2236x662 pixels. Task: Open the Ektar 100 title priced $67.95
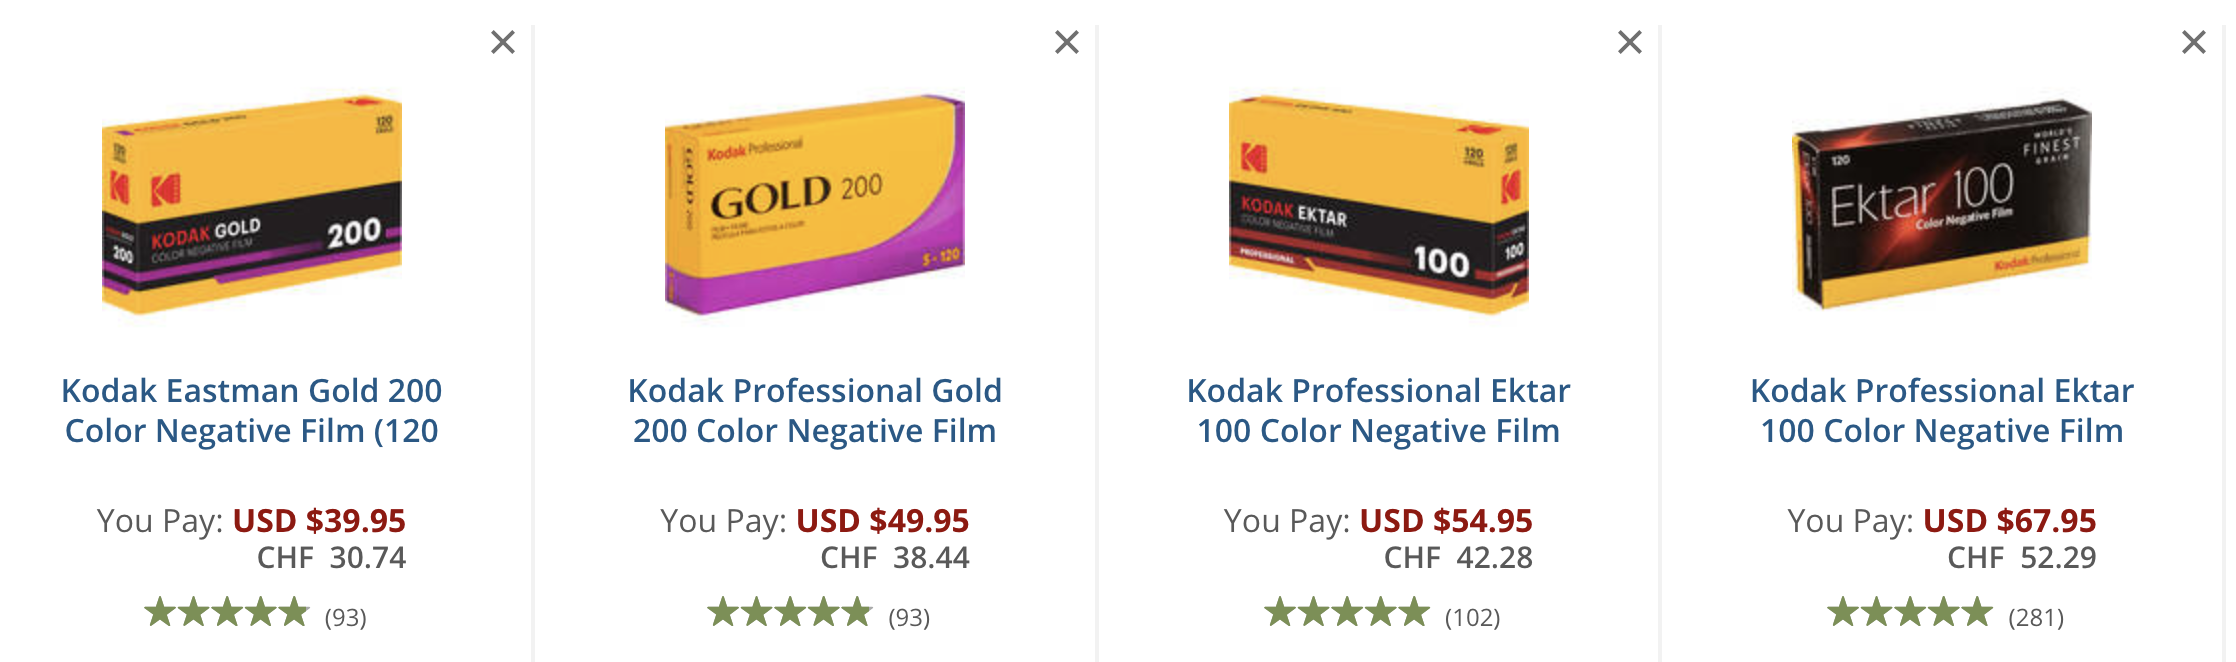coord(1942,410)
